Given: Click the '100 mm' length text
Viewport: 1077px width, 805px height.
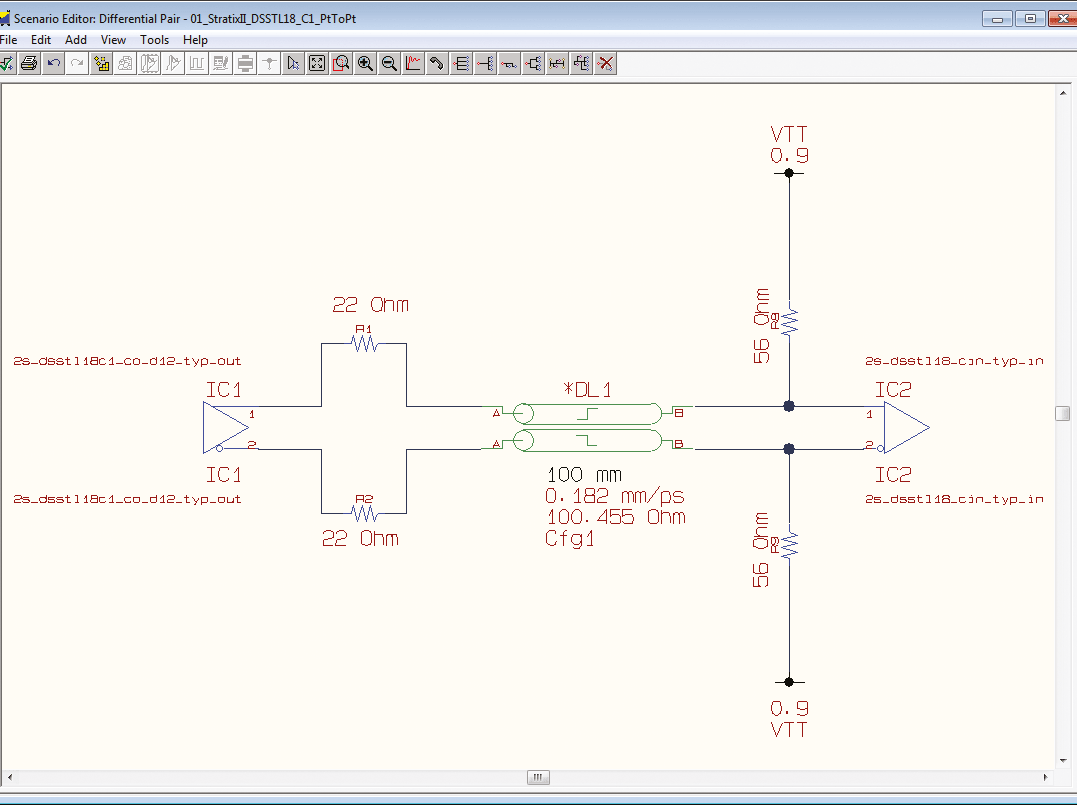Looking at the screenshot, I should [585, 475].
